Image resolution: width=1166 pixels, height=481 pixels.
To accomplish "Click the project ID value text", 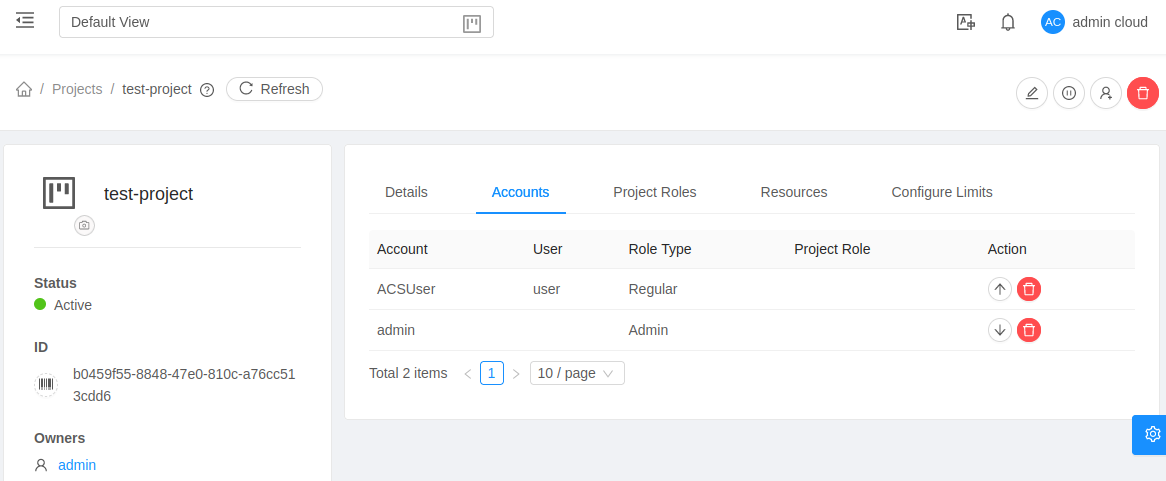I will point(184,385).
